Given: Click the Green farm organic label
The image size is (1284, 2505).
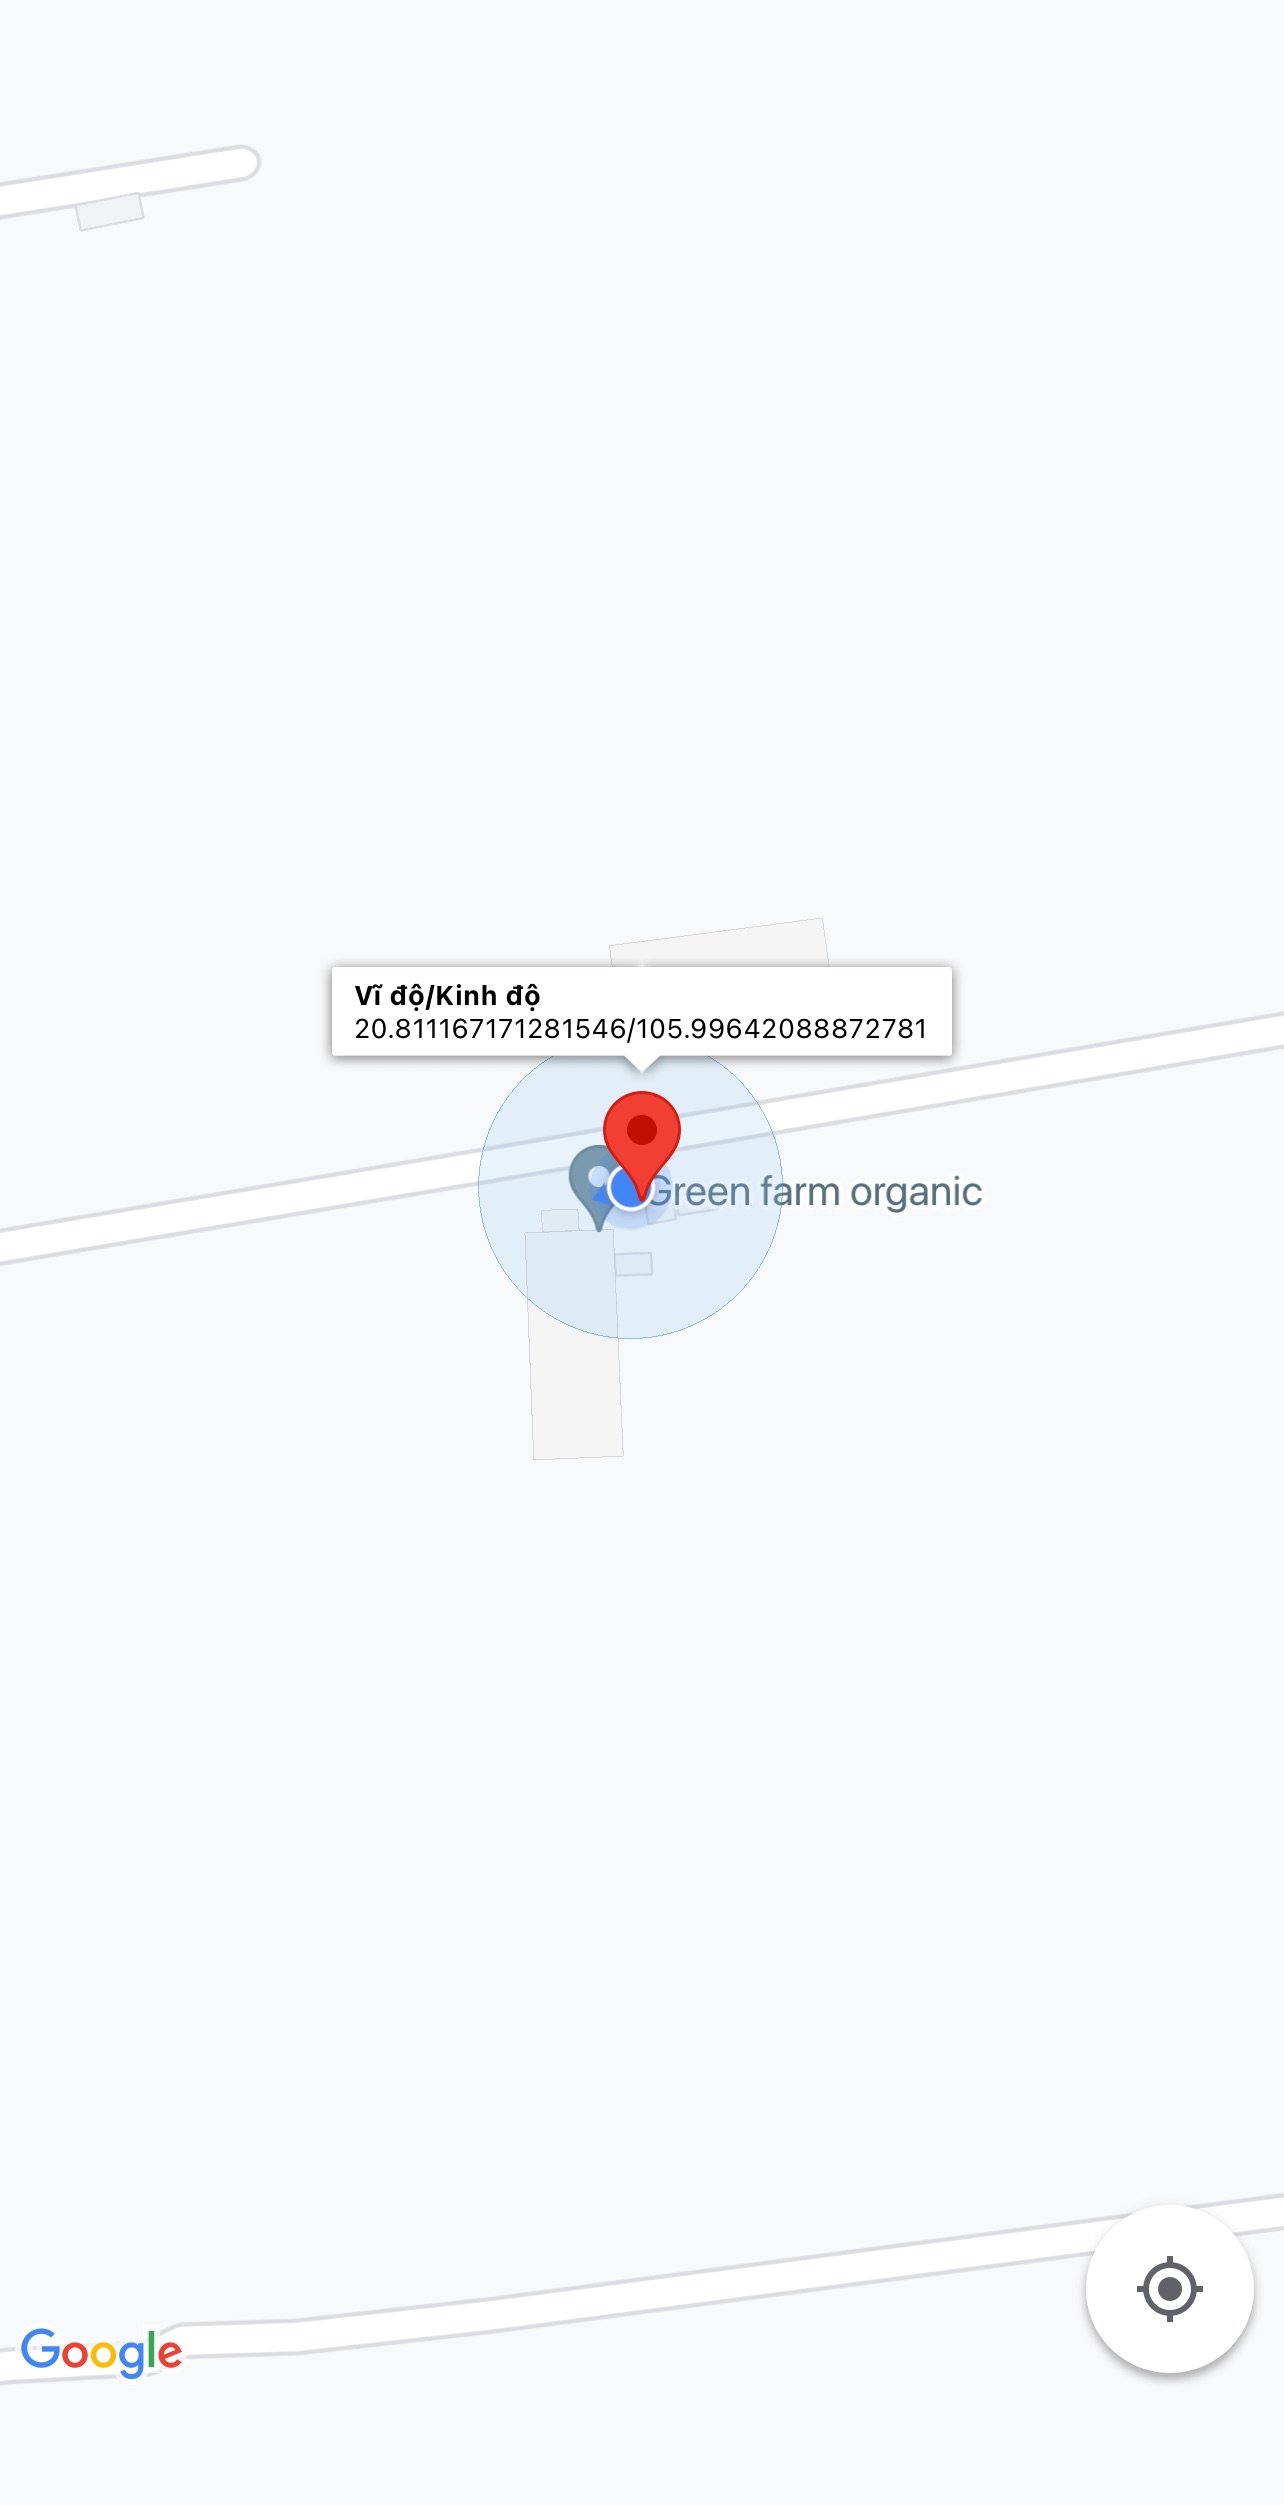Looking at the screenshot, I should pos(815,1192).
